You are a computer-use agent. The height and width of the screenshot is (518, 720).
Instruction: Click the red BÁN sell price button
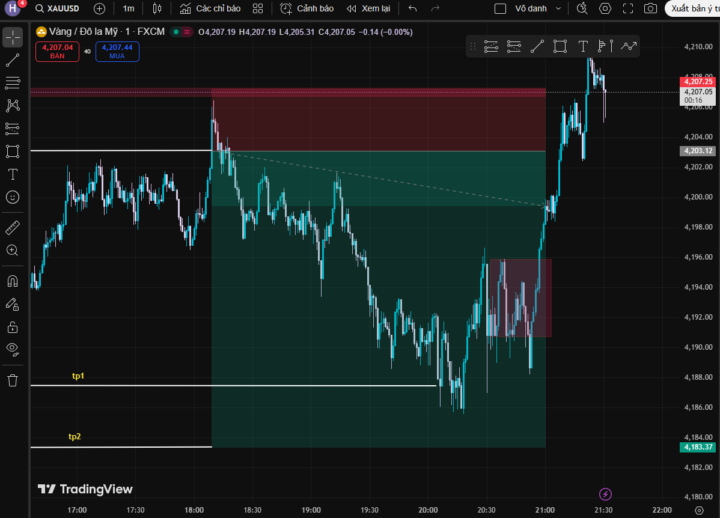pyautogui.click(x=57, y=51)
